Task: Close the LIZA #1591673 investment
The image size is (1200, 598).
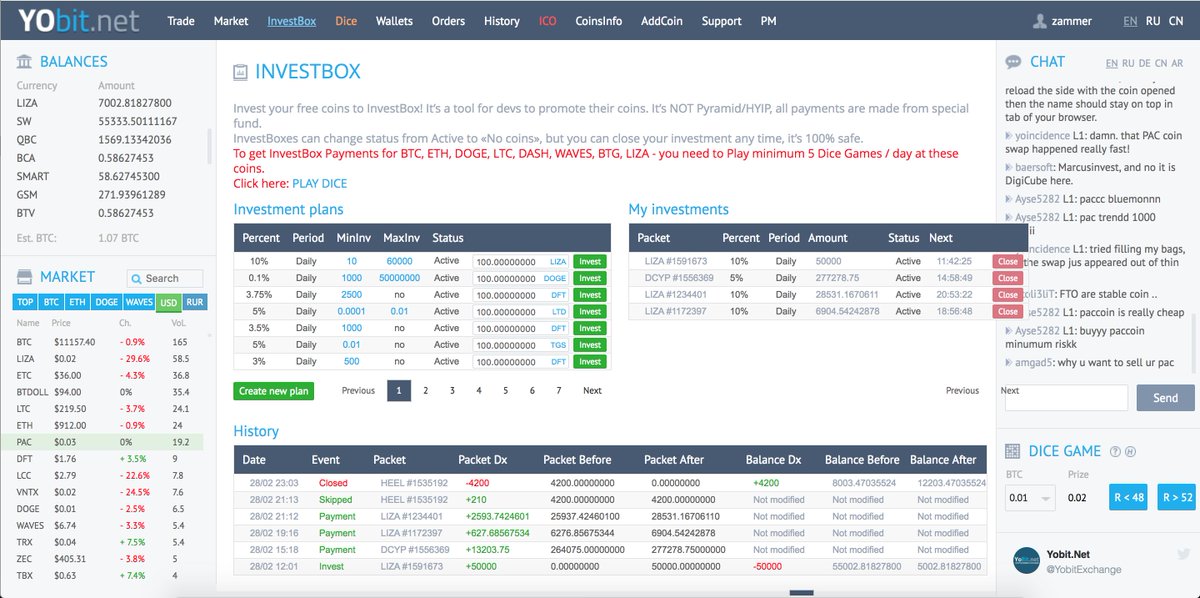Action: 1007,261
